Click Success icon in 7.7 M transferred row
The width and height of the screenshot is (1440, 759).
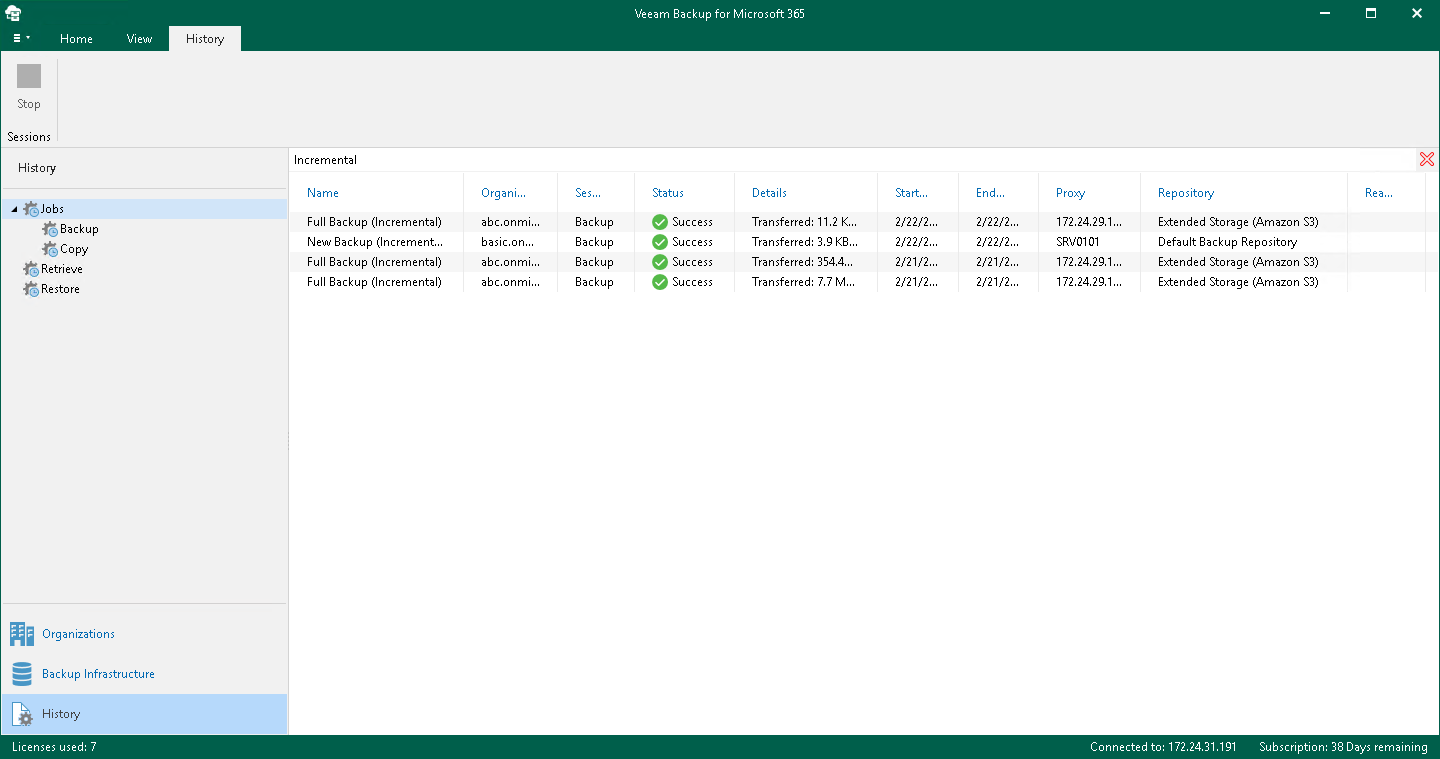(660, 282)
